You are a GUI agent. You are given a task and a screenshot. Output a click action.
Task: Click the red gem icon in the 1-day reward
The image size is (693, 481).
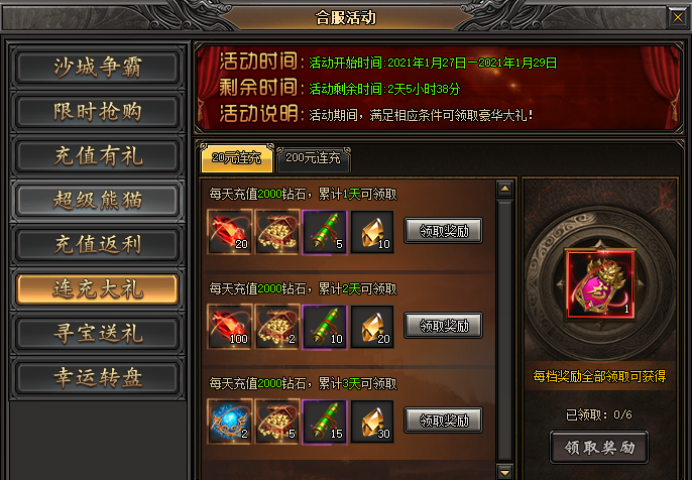(229, 232)
